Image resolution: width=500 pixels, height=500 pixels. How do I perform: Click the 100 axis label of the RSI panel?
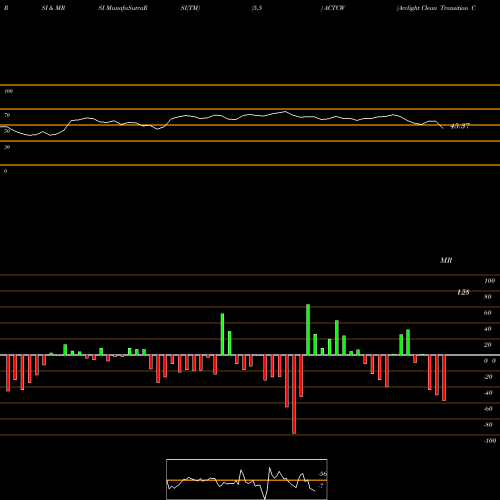pyautogui.click(x=9, y=91)
